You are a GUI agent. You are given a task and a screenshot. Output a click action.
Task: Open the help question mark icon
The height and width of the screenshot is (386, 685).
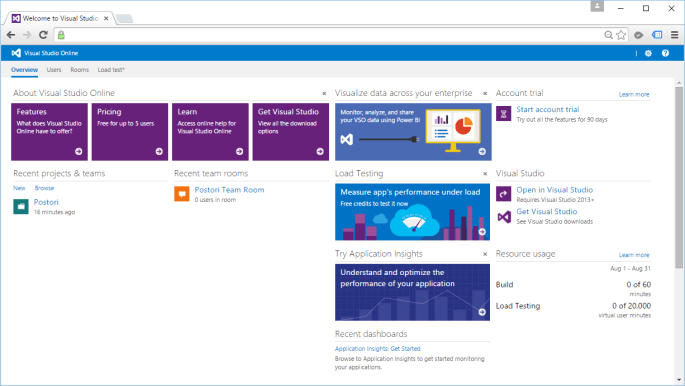tap(665, 53)
